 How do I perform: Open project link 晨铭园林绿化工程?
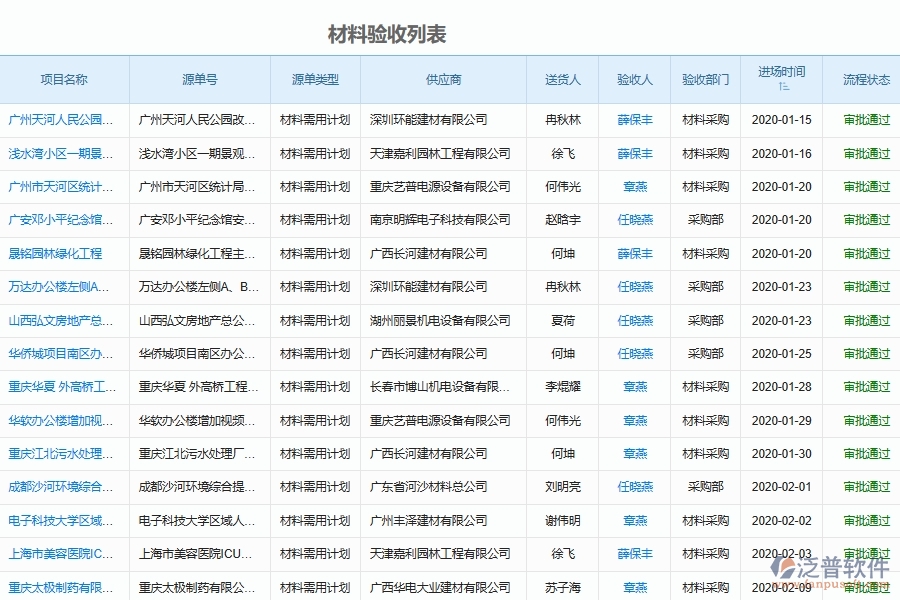point(60,253)
